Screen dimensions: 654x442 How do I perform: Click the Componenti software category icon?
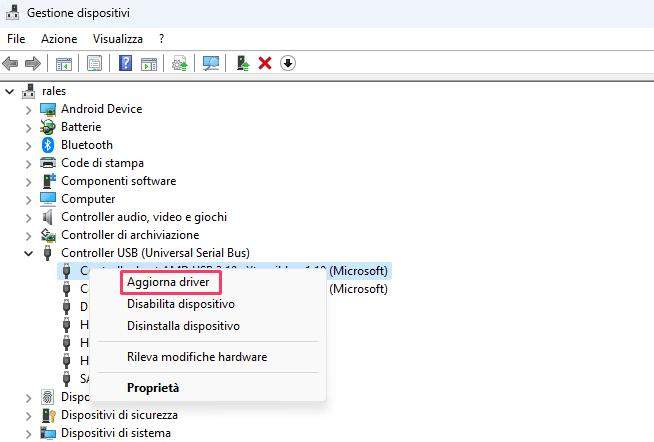(x=49, y=181)
